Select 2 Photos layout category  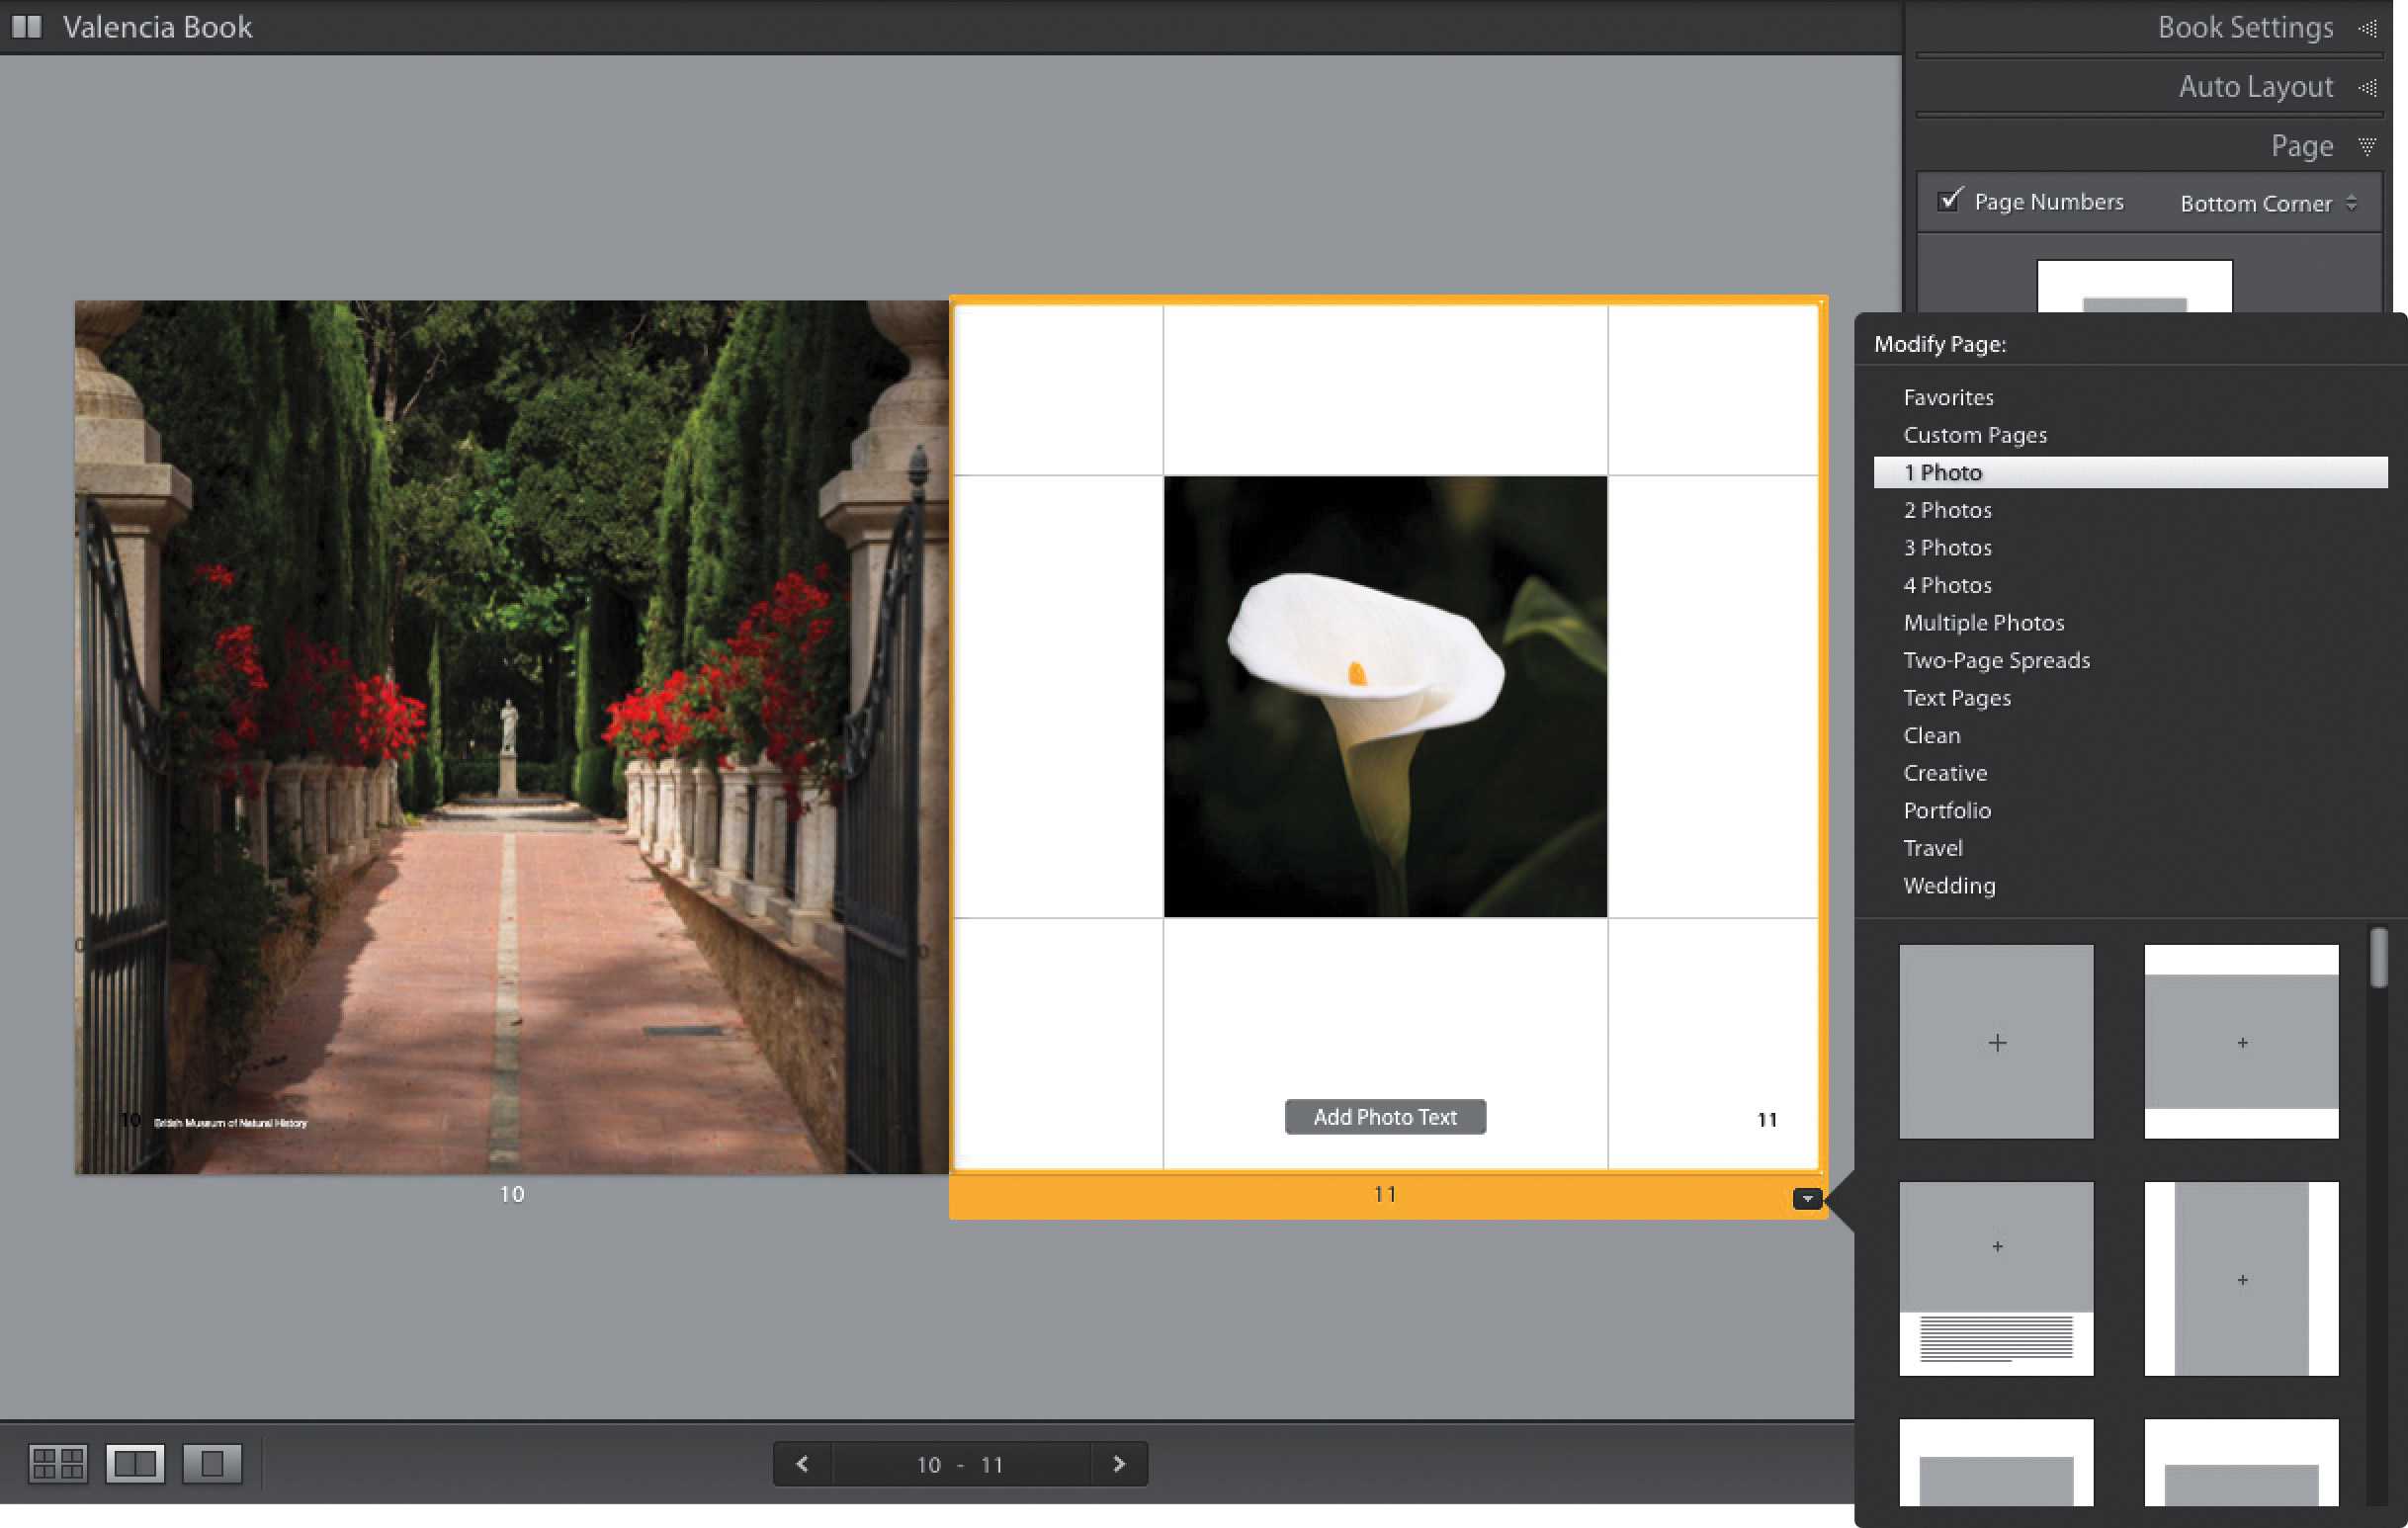1947,510
